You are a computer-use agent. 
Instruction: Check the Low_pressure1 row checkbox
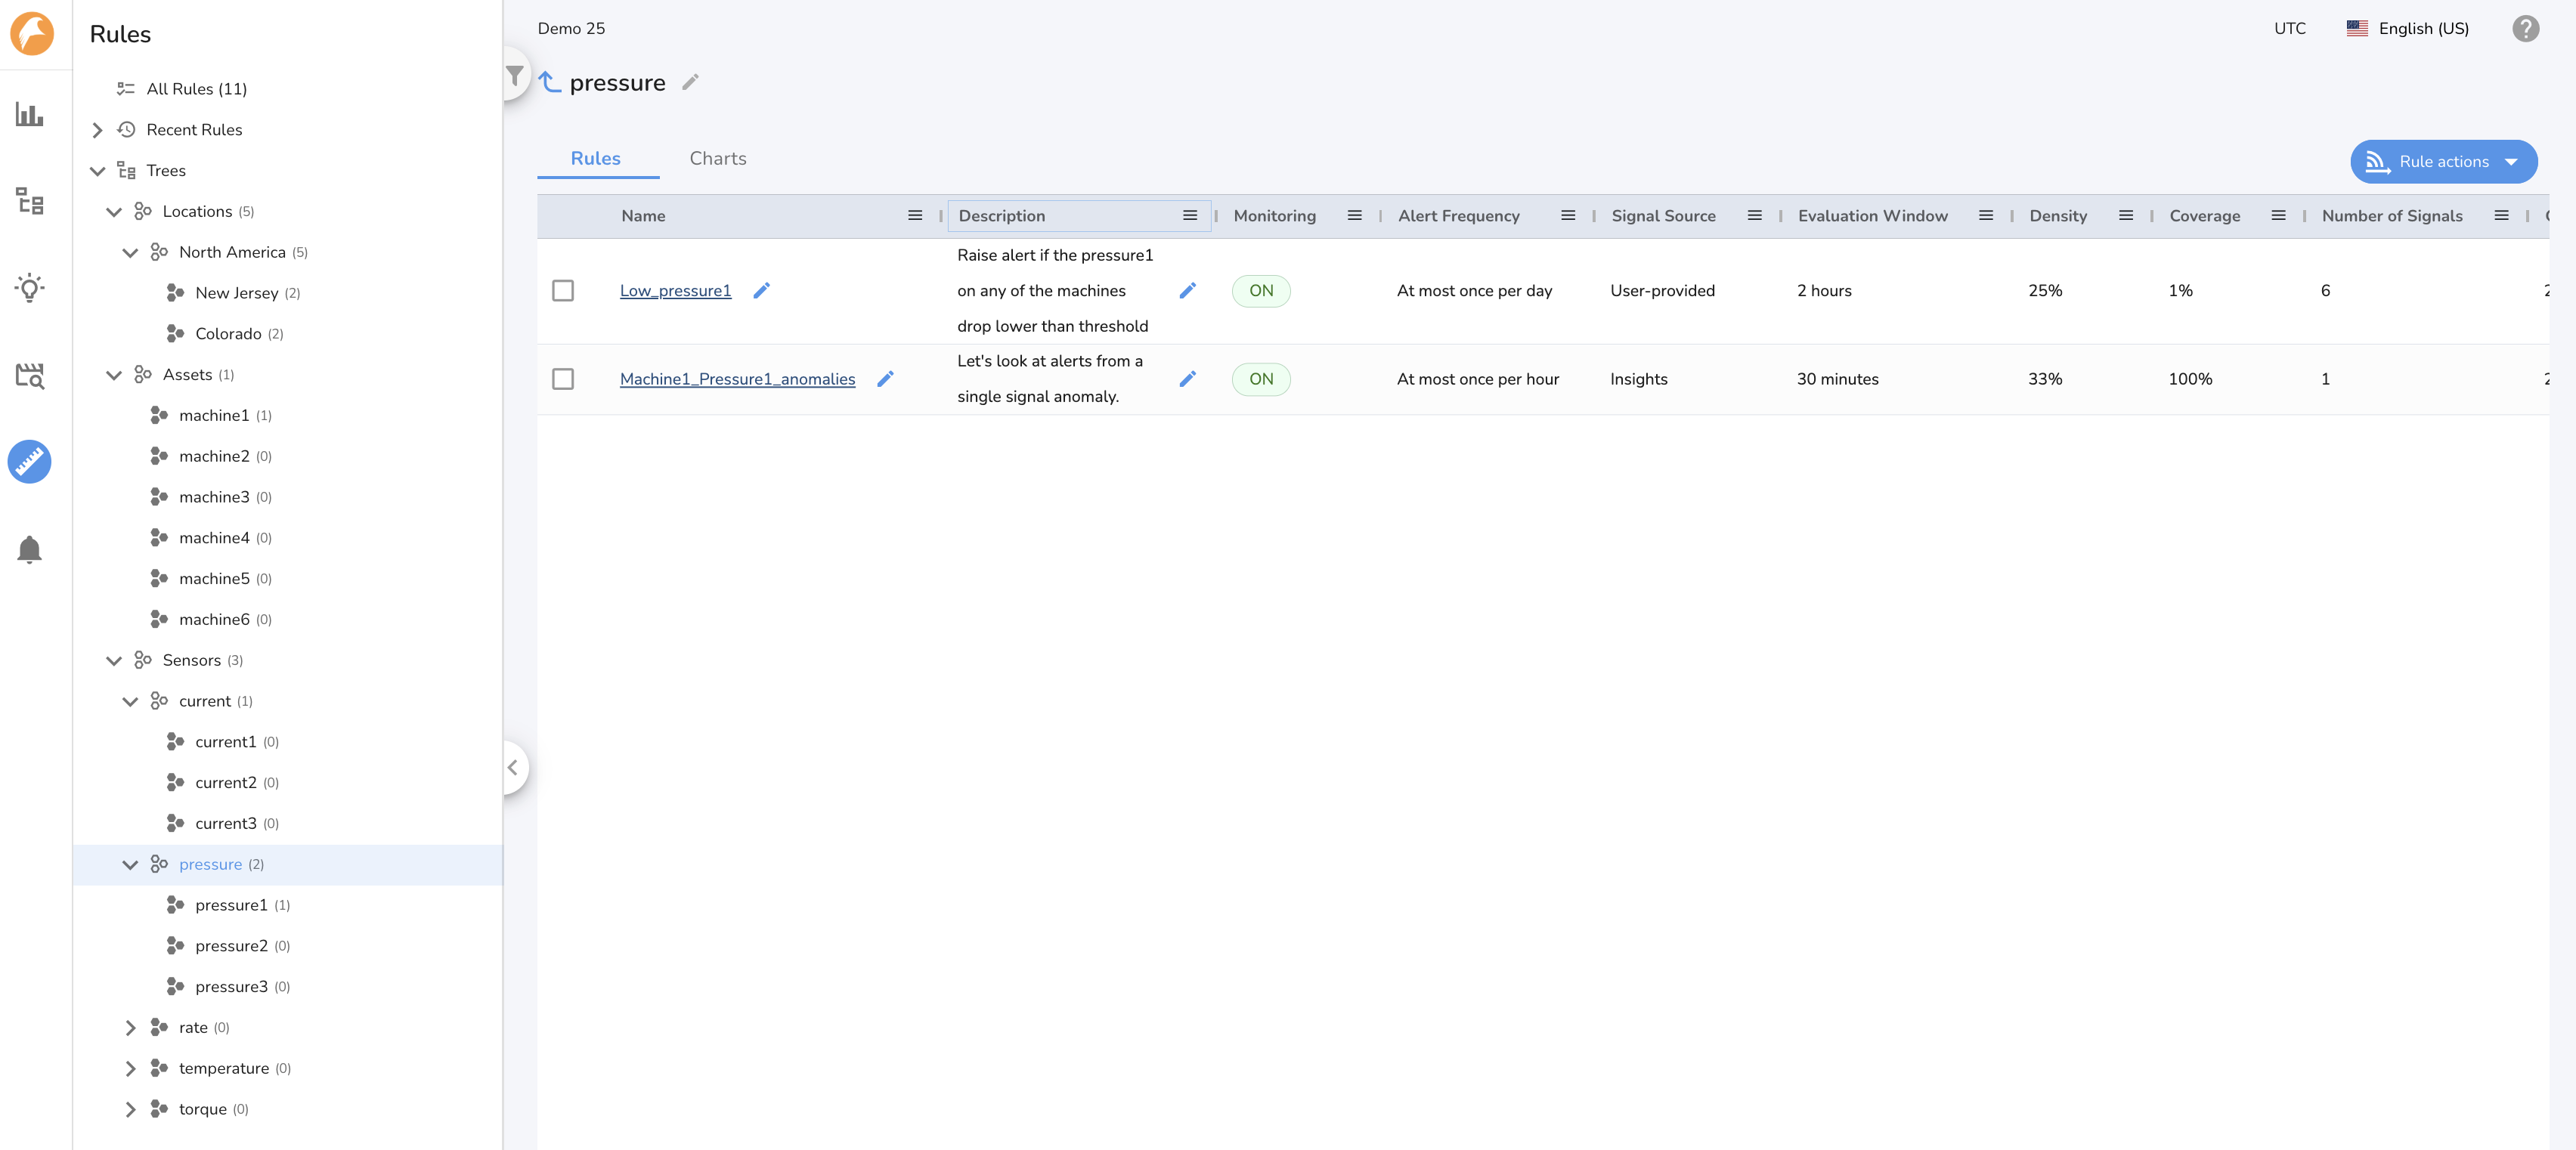tap(563, 290)
